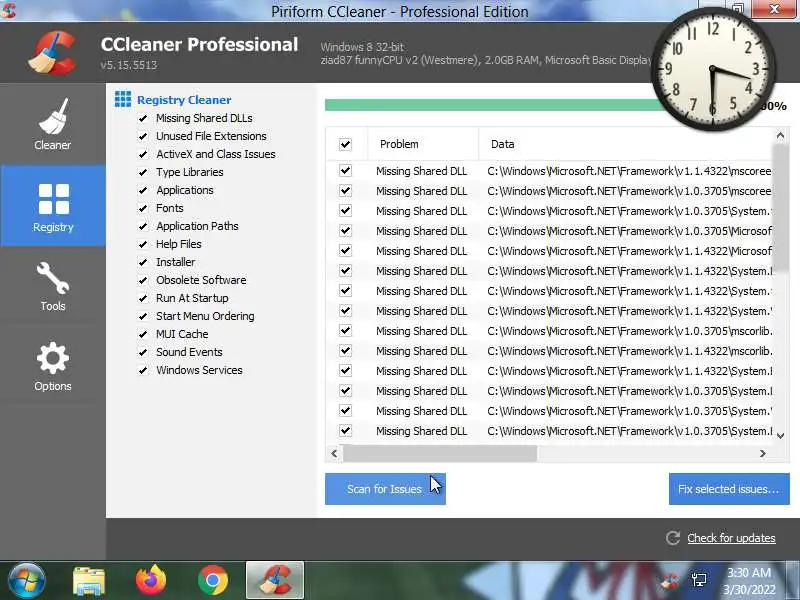This screenshot has height=600, width=800.
Task: Click the taskbar clock showing 3:30 AM
Action: [748, 581]
